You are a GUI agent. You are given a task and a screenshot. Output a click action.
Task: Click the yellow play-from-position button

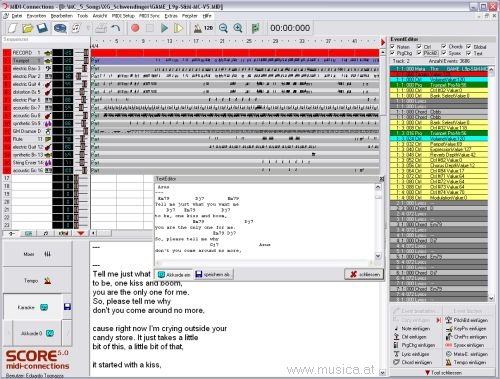coord(179,28)
